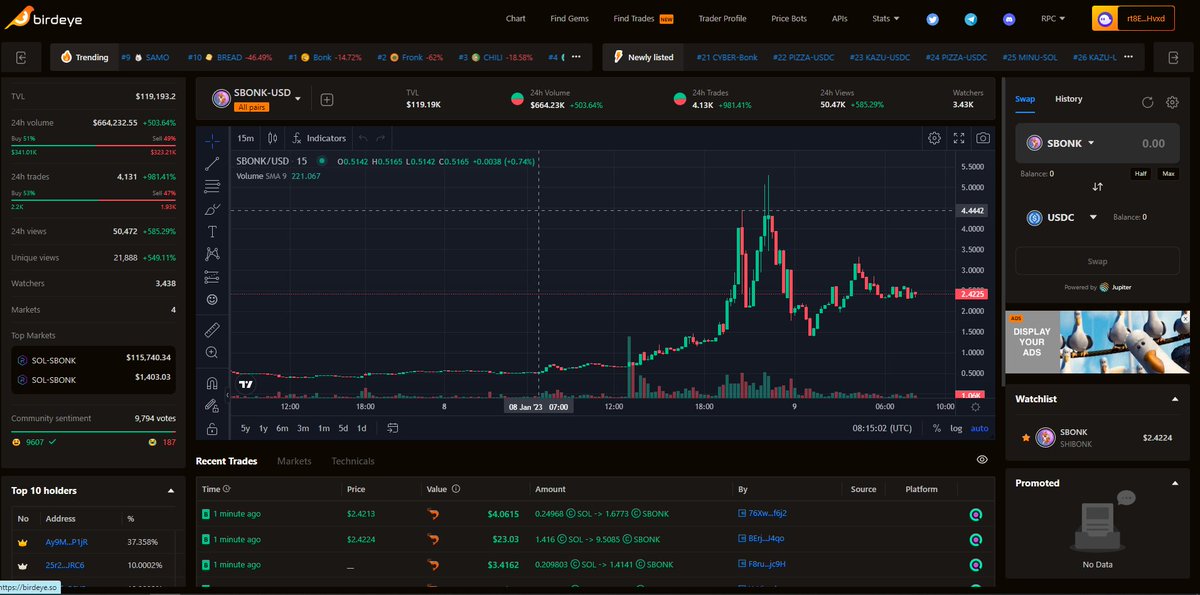
Task: Toggle recent trades visibility eye
Action: [982, 460]
